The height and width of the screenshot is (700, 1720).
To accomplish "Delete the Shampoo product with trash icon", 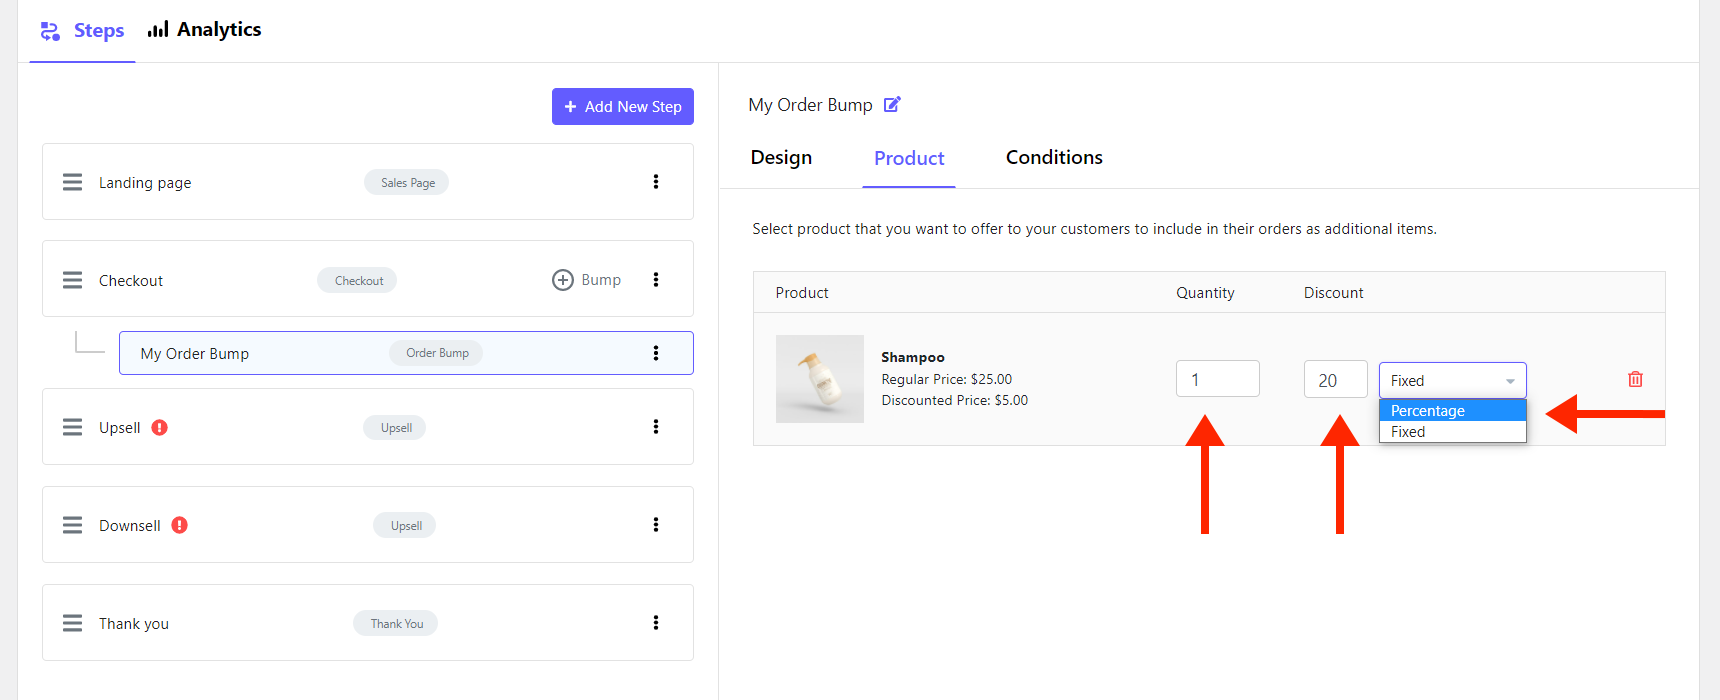I will tap(1635, 379).
